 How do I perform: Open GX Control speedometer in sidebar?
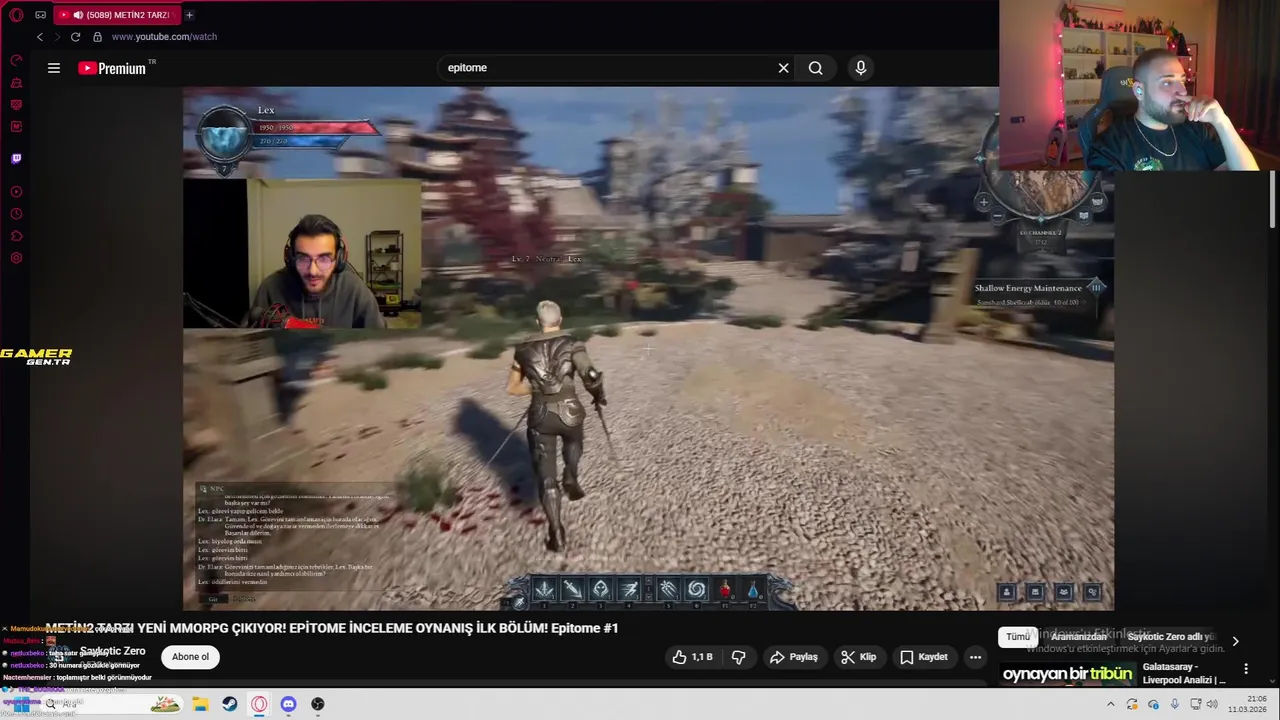(16, 60)
